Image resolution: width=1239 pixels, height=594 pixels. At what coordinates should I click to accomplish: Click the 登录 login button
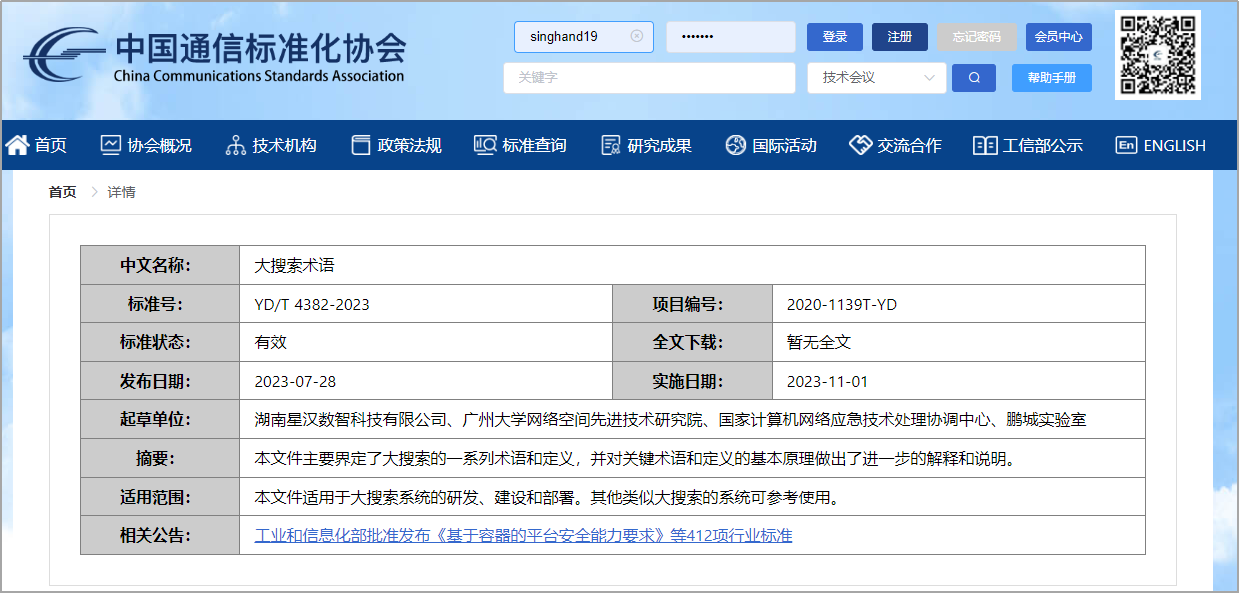[835, 37]
